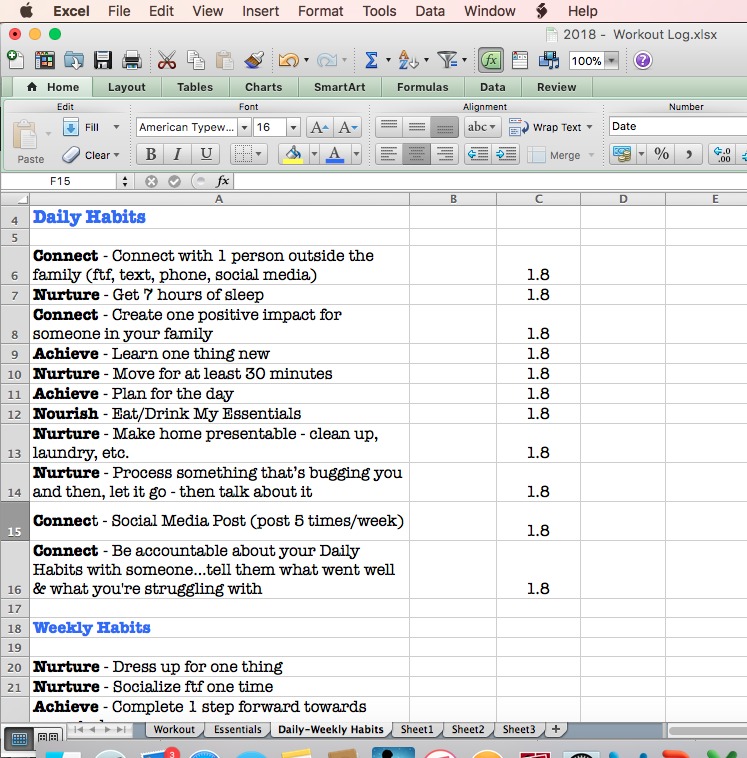Switch to the Formulas ribbon tab
Screen dimensions: 747x758
pyautogui.click(x=422, y=87)
